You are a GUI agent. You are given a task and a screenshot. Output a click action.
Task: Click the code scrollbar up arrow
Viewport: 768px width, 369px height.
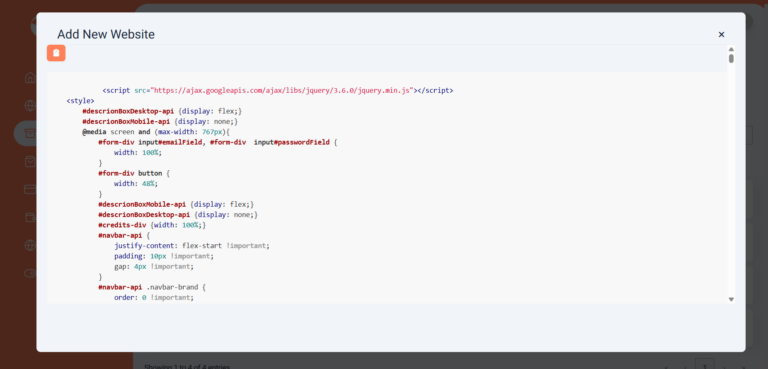pyautogui.click(x=731, y=49)
